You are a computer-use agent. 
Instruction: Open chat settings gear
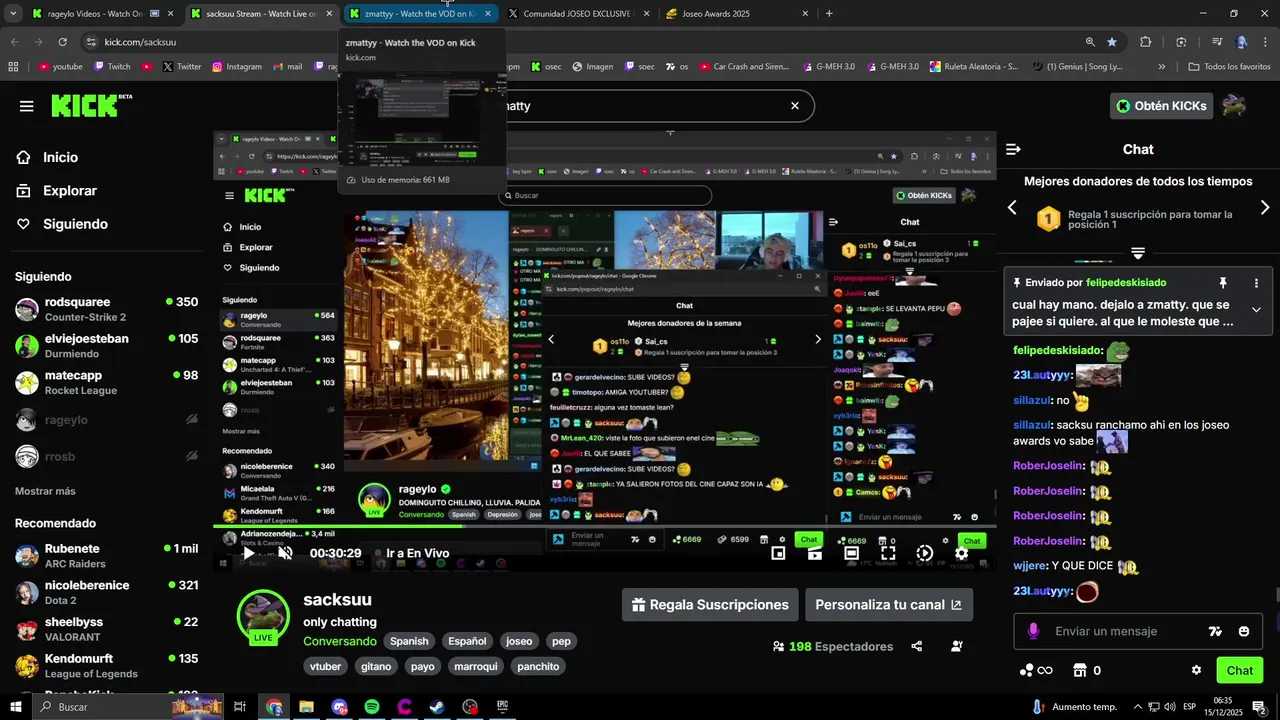(1196, 670)
